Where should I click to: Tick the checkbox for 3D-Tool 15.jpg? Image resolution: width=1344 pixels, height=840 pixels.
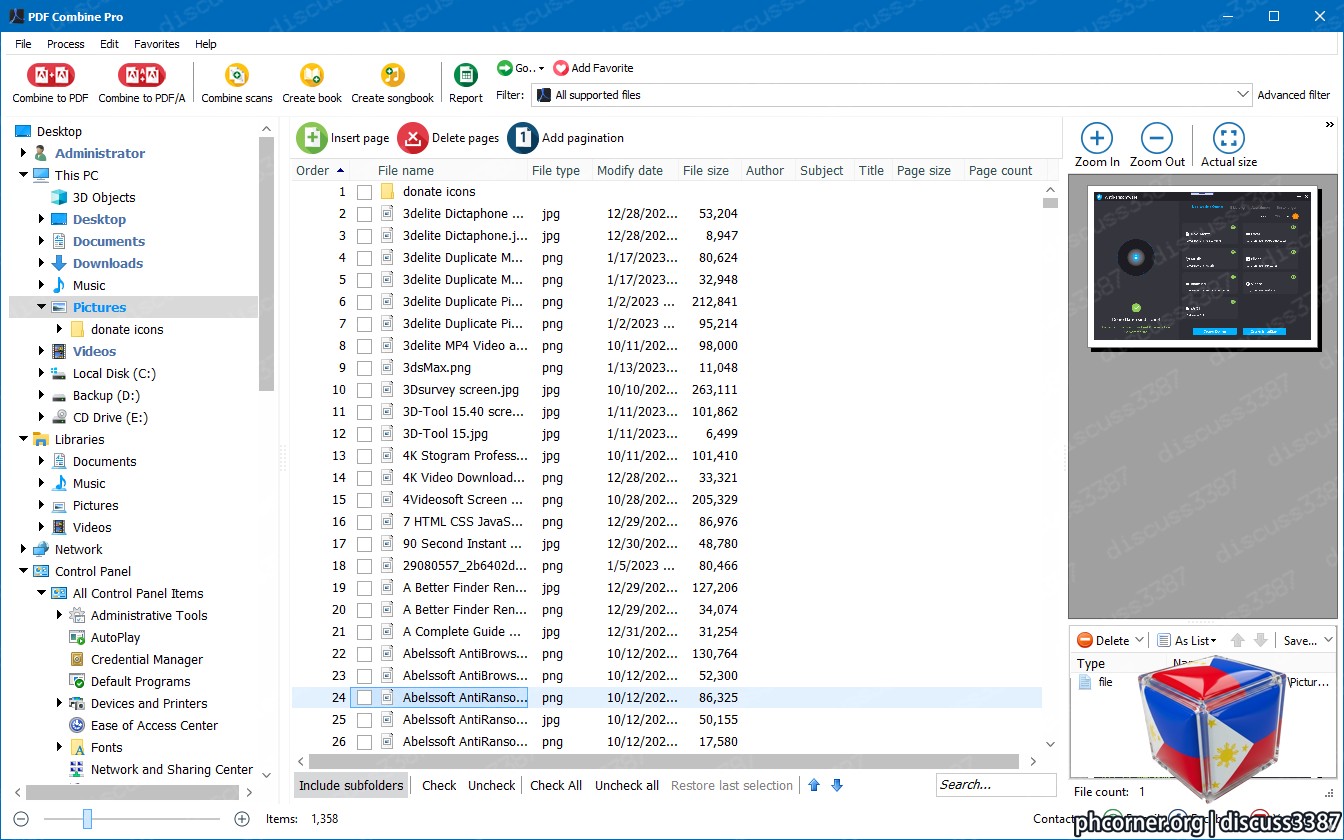pyautogui.click(x=364, y=434)
